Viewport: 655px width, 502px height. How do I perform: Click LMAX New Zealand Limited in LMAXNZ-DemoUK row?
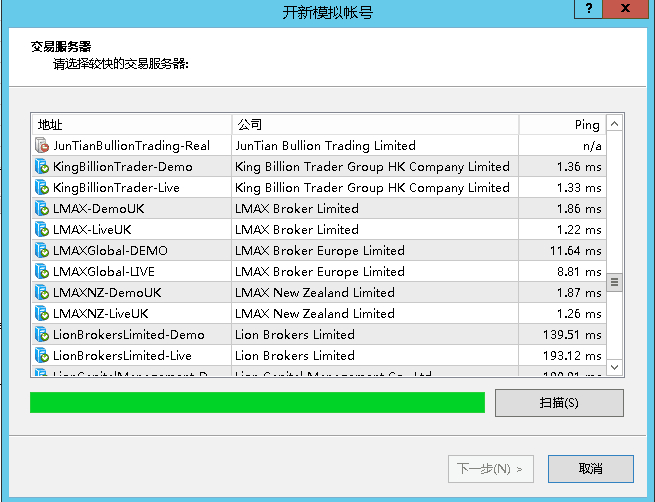point(315,292)
